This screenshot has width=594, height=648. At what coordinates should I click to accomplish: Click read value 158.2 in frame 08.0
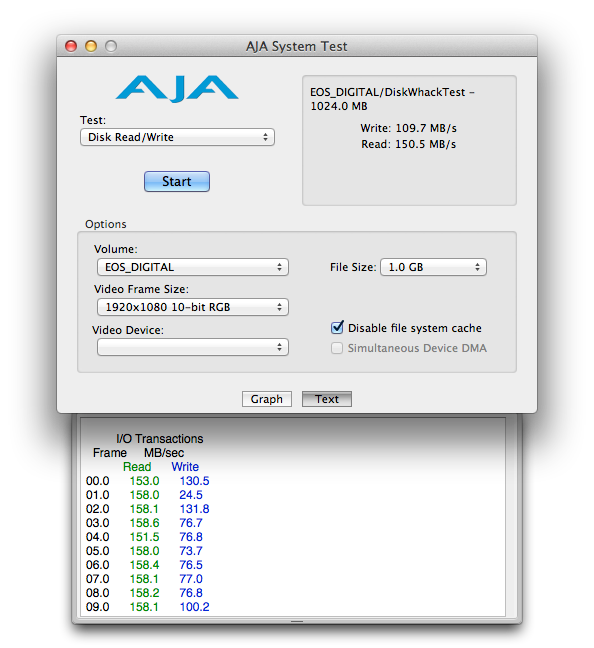(x=144, y=593)
